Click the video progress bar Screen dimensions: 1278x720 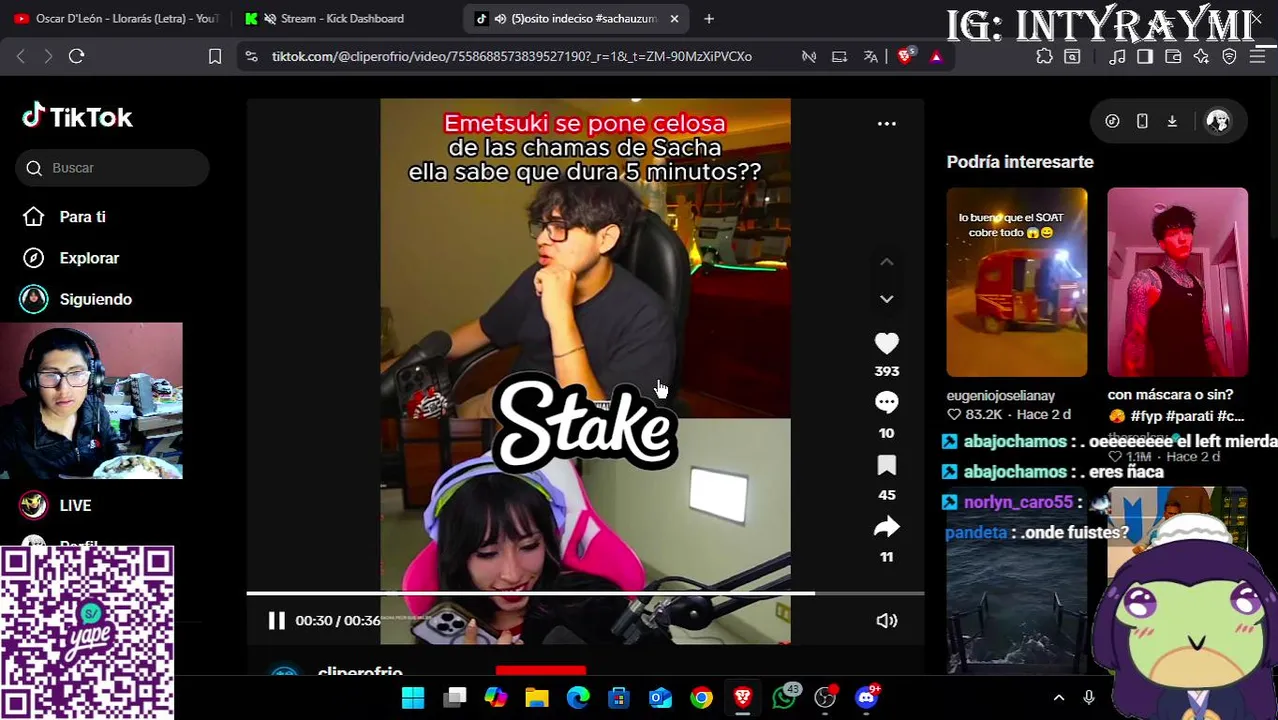[x=585, y=594]
